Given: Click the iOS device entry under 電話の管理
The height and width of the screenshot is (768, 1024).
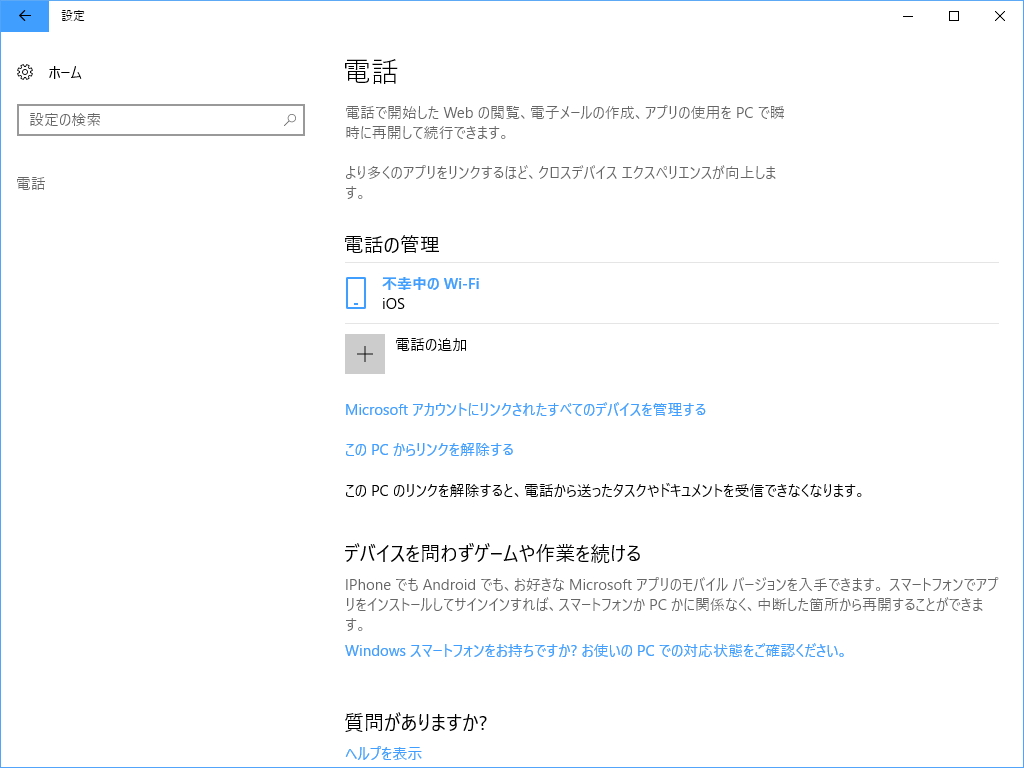Looking at the screenshot, I should click(392, 303).
